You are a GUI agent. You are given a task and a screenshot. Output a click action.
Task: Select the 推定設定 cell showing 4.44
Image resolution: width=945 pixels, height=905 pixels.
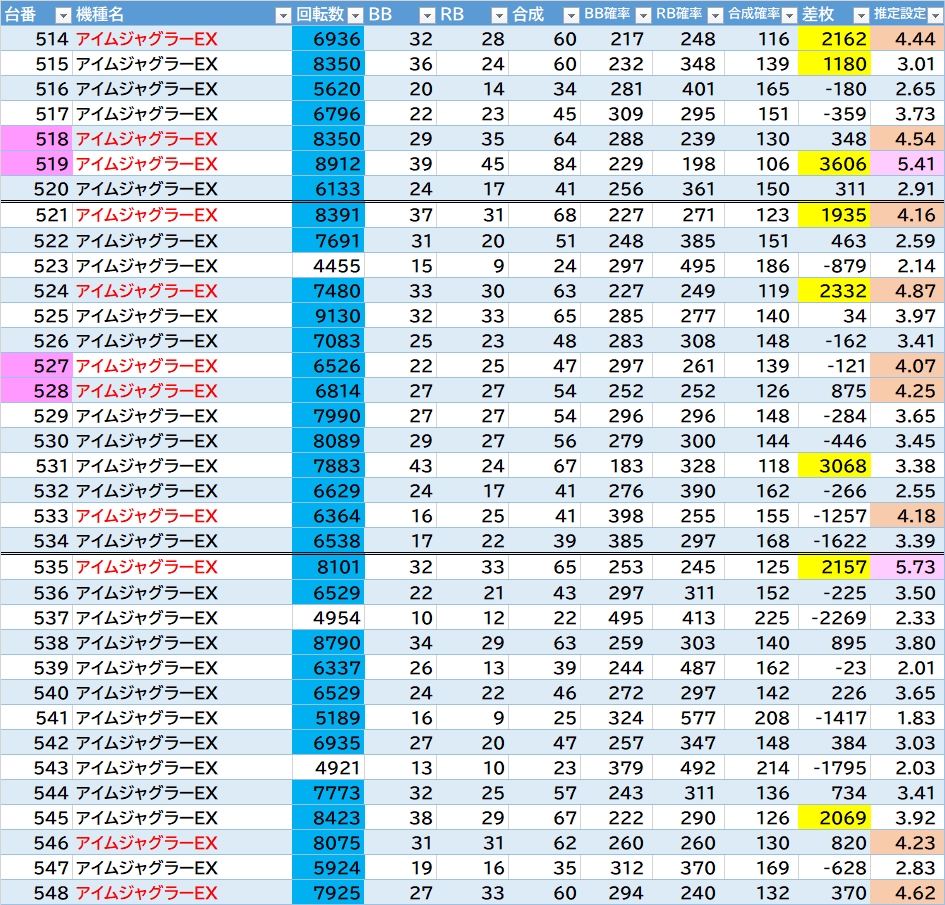click(907, 39)
